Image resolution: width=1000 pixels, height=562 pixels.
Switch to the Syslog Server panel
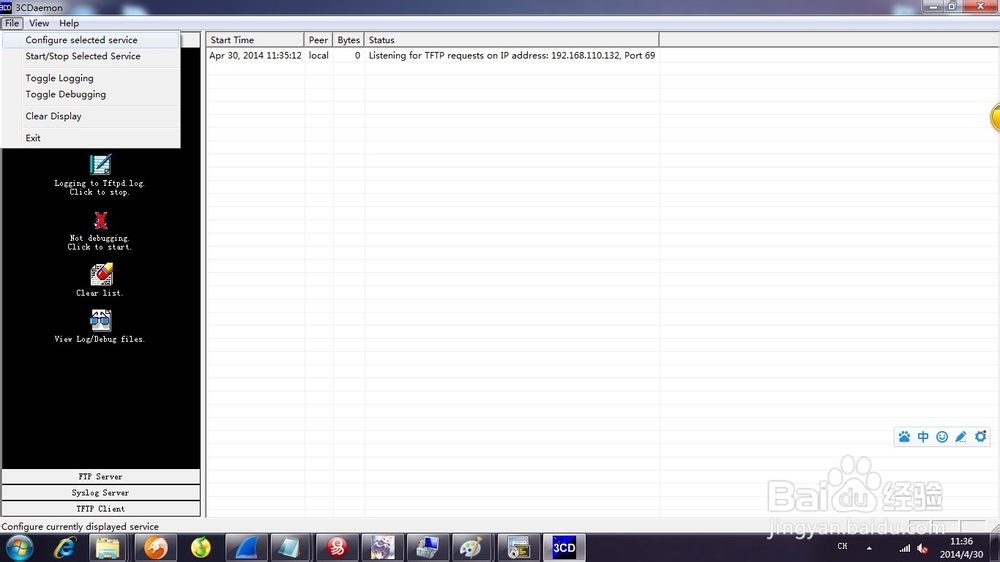[x=101, y=492]
